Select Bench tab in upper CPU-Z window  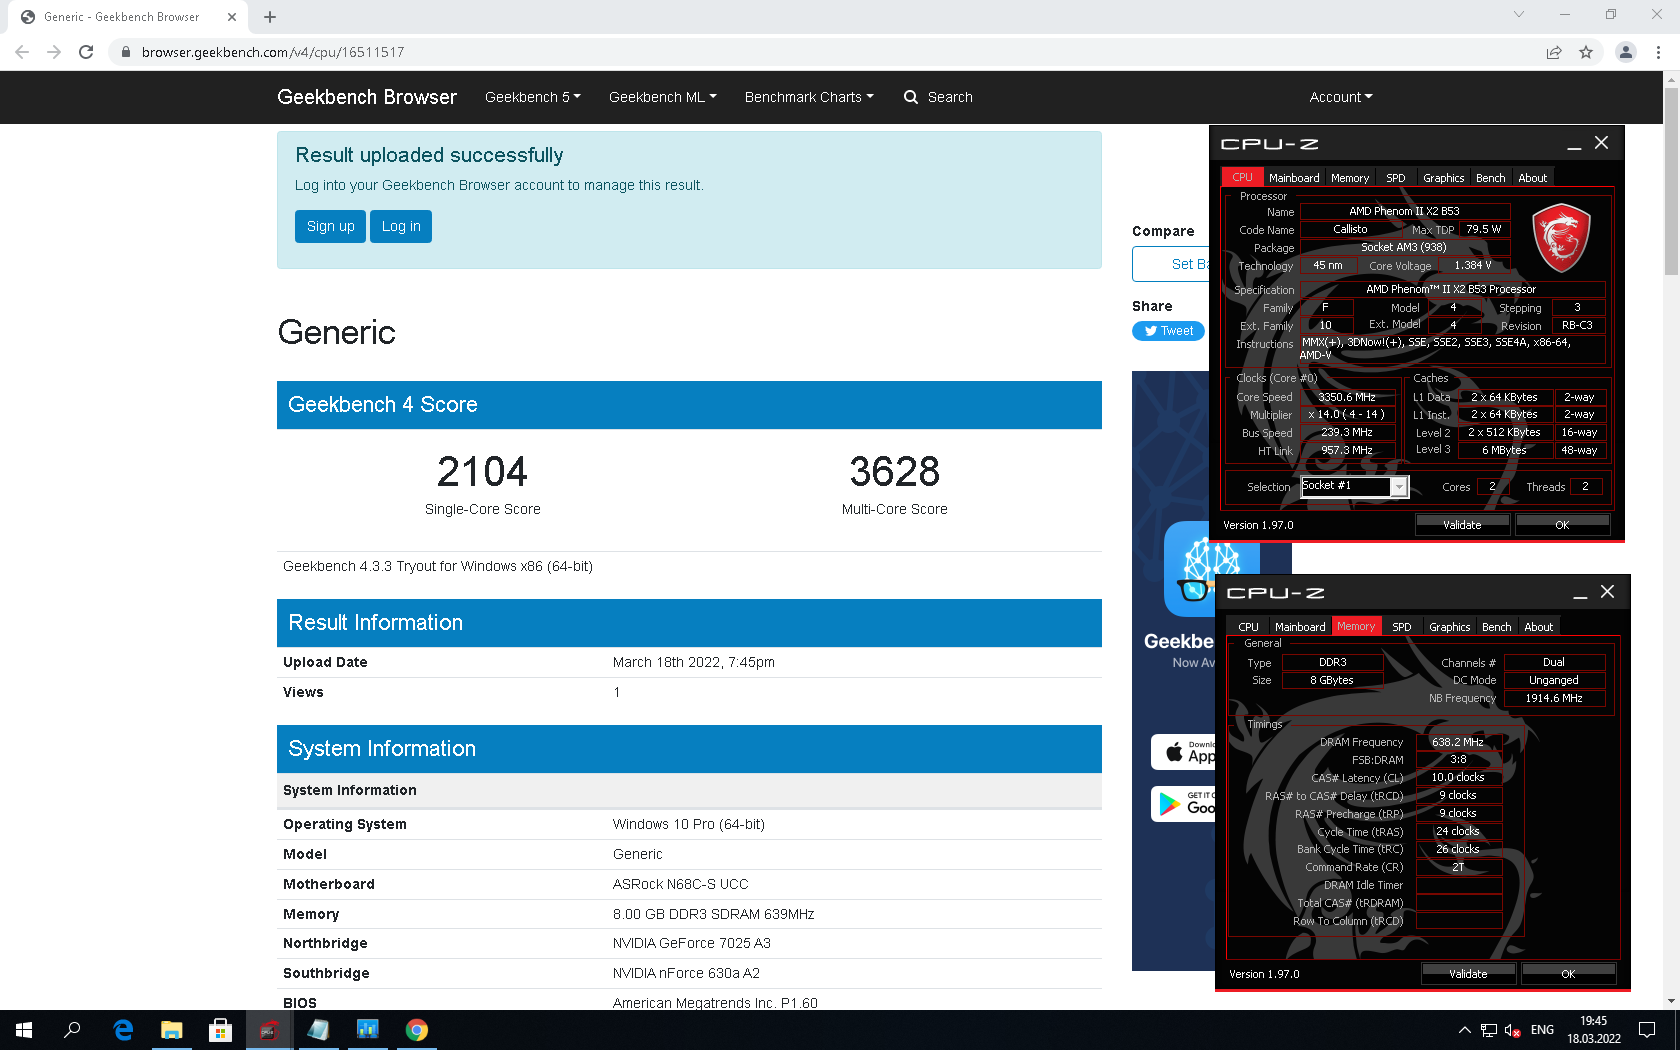pos(1491,178)
